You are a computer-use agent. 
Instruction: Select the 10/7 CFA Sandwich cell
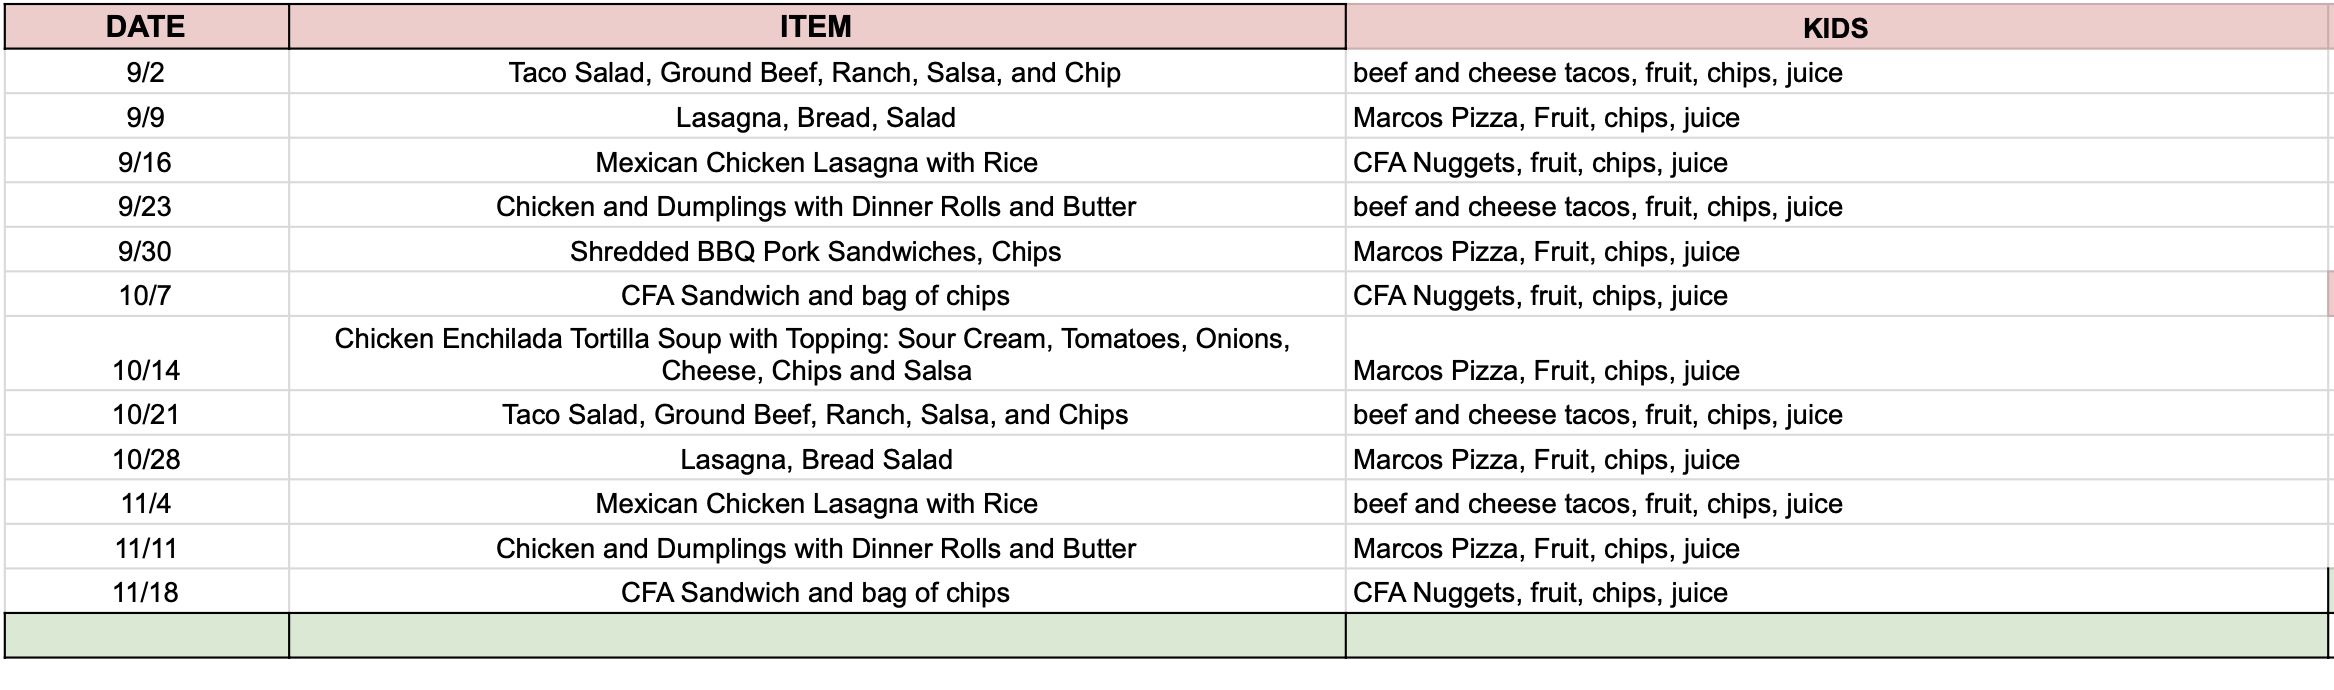tap(817, 295)
